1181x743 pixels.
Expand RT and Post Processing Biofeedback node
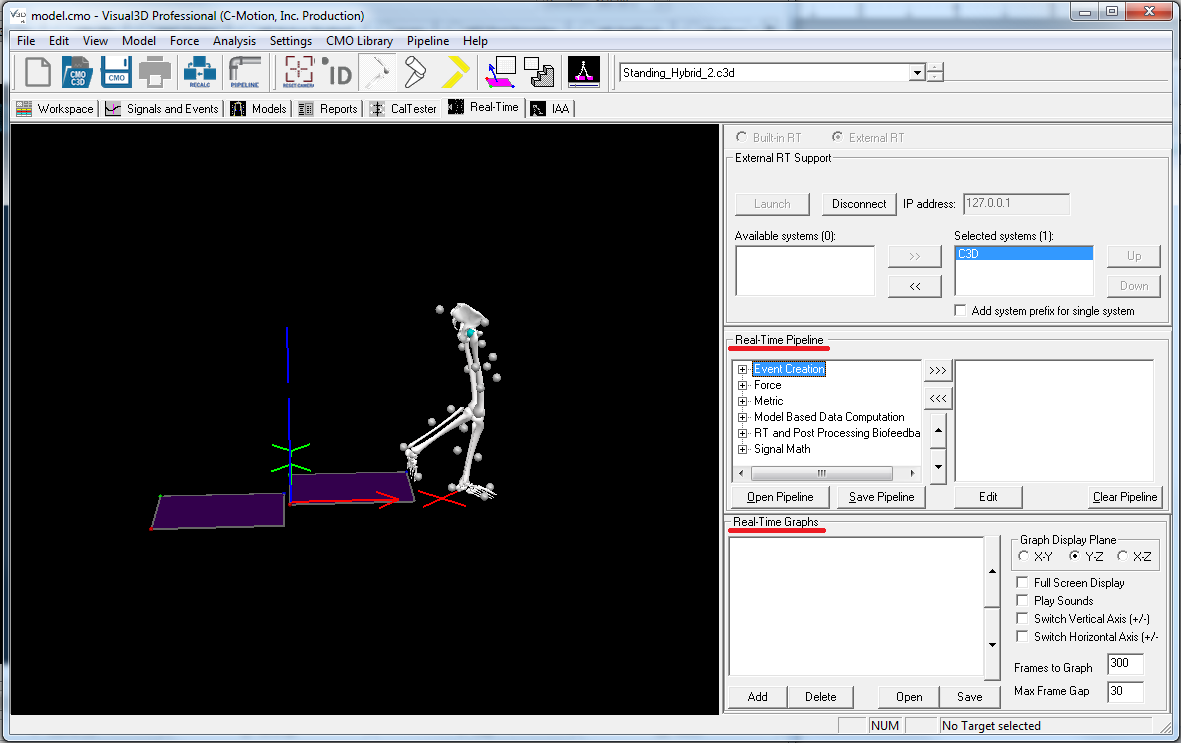(x=743, y=433)
